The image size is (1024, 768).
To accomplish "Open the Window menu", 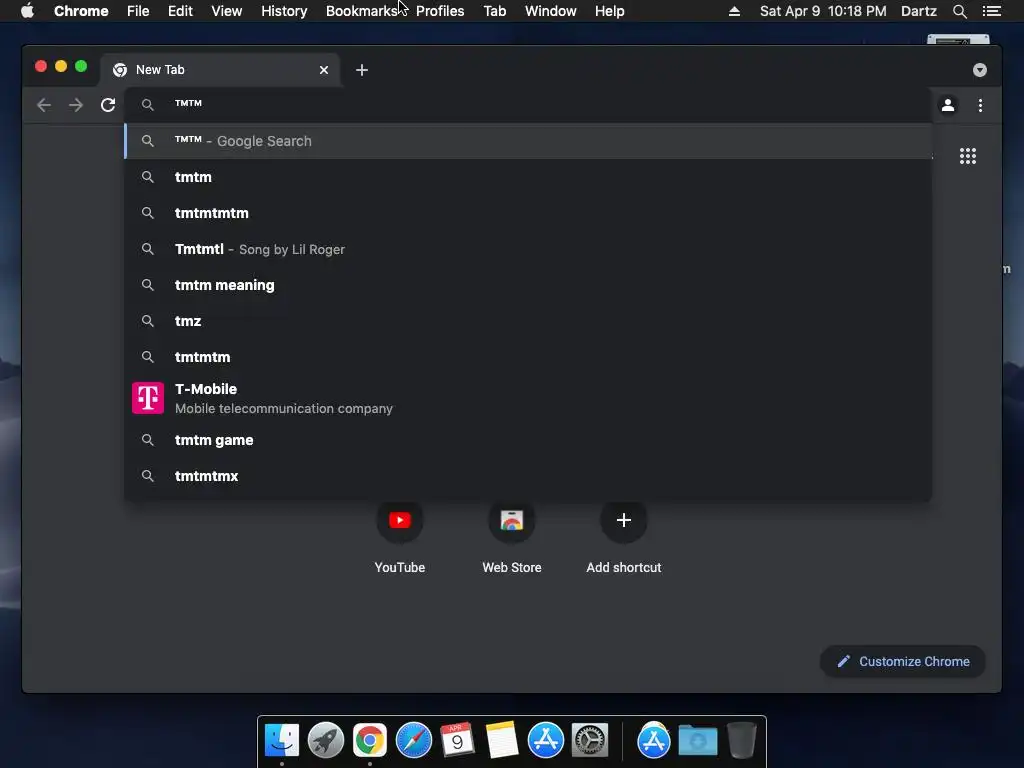I will click(551, 11).
